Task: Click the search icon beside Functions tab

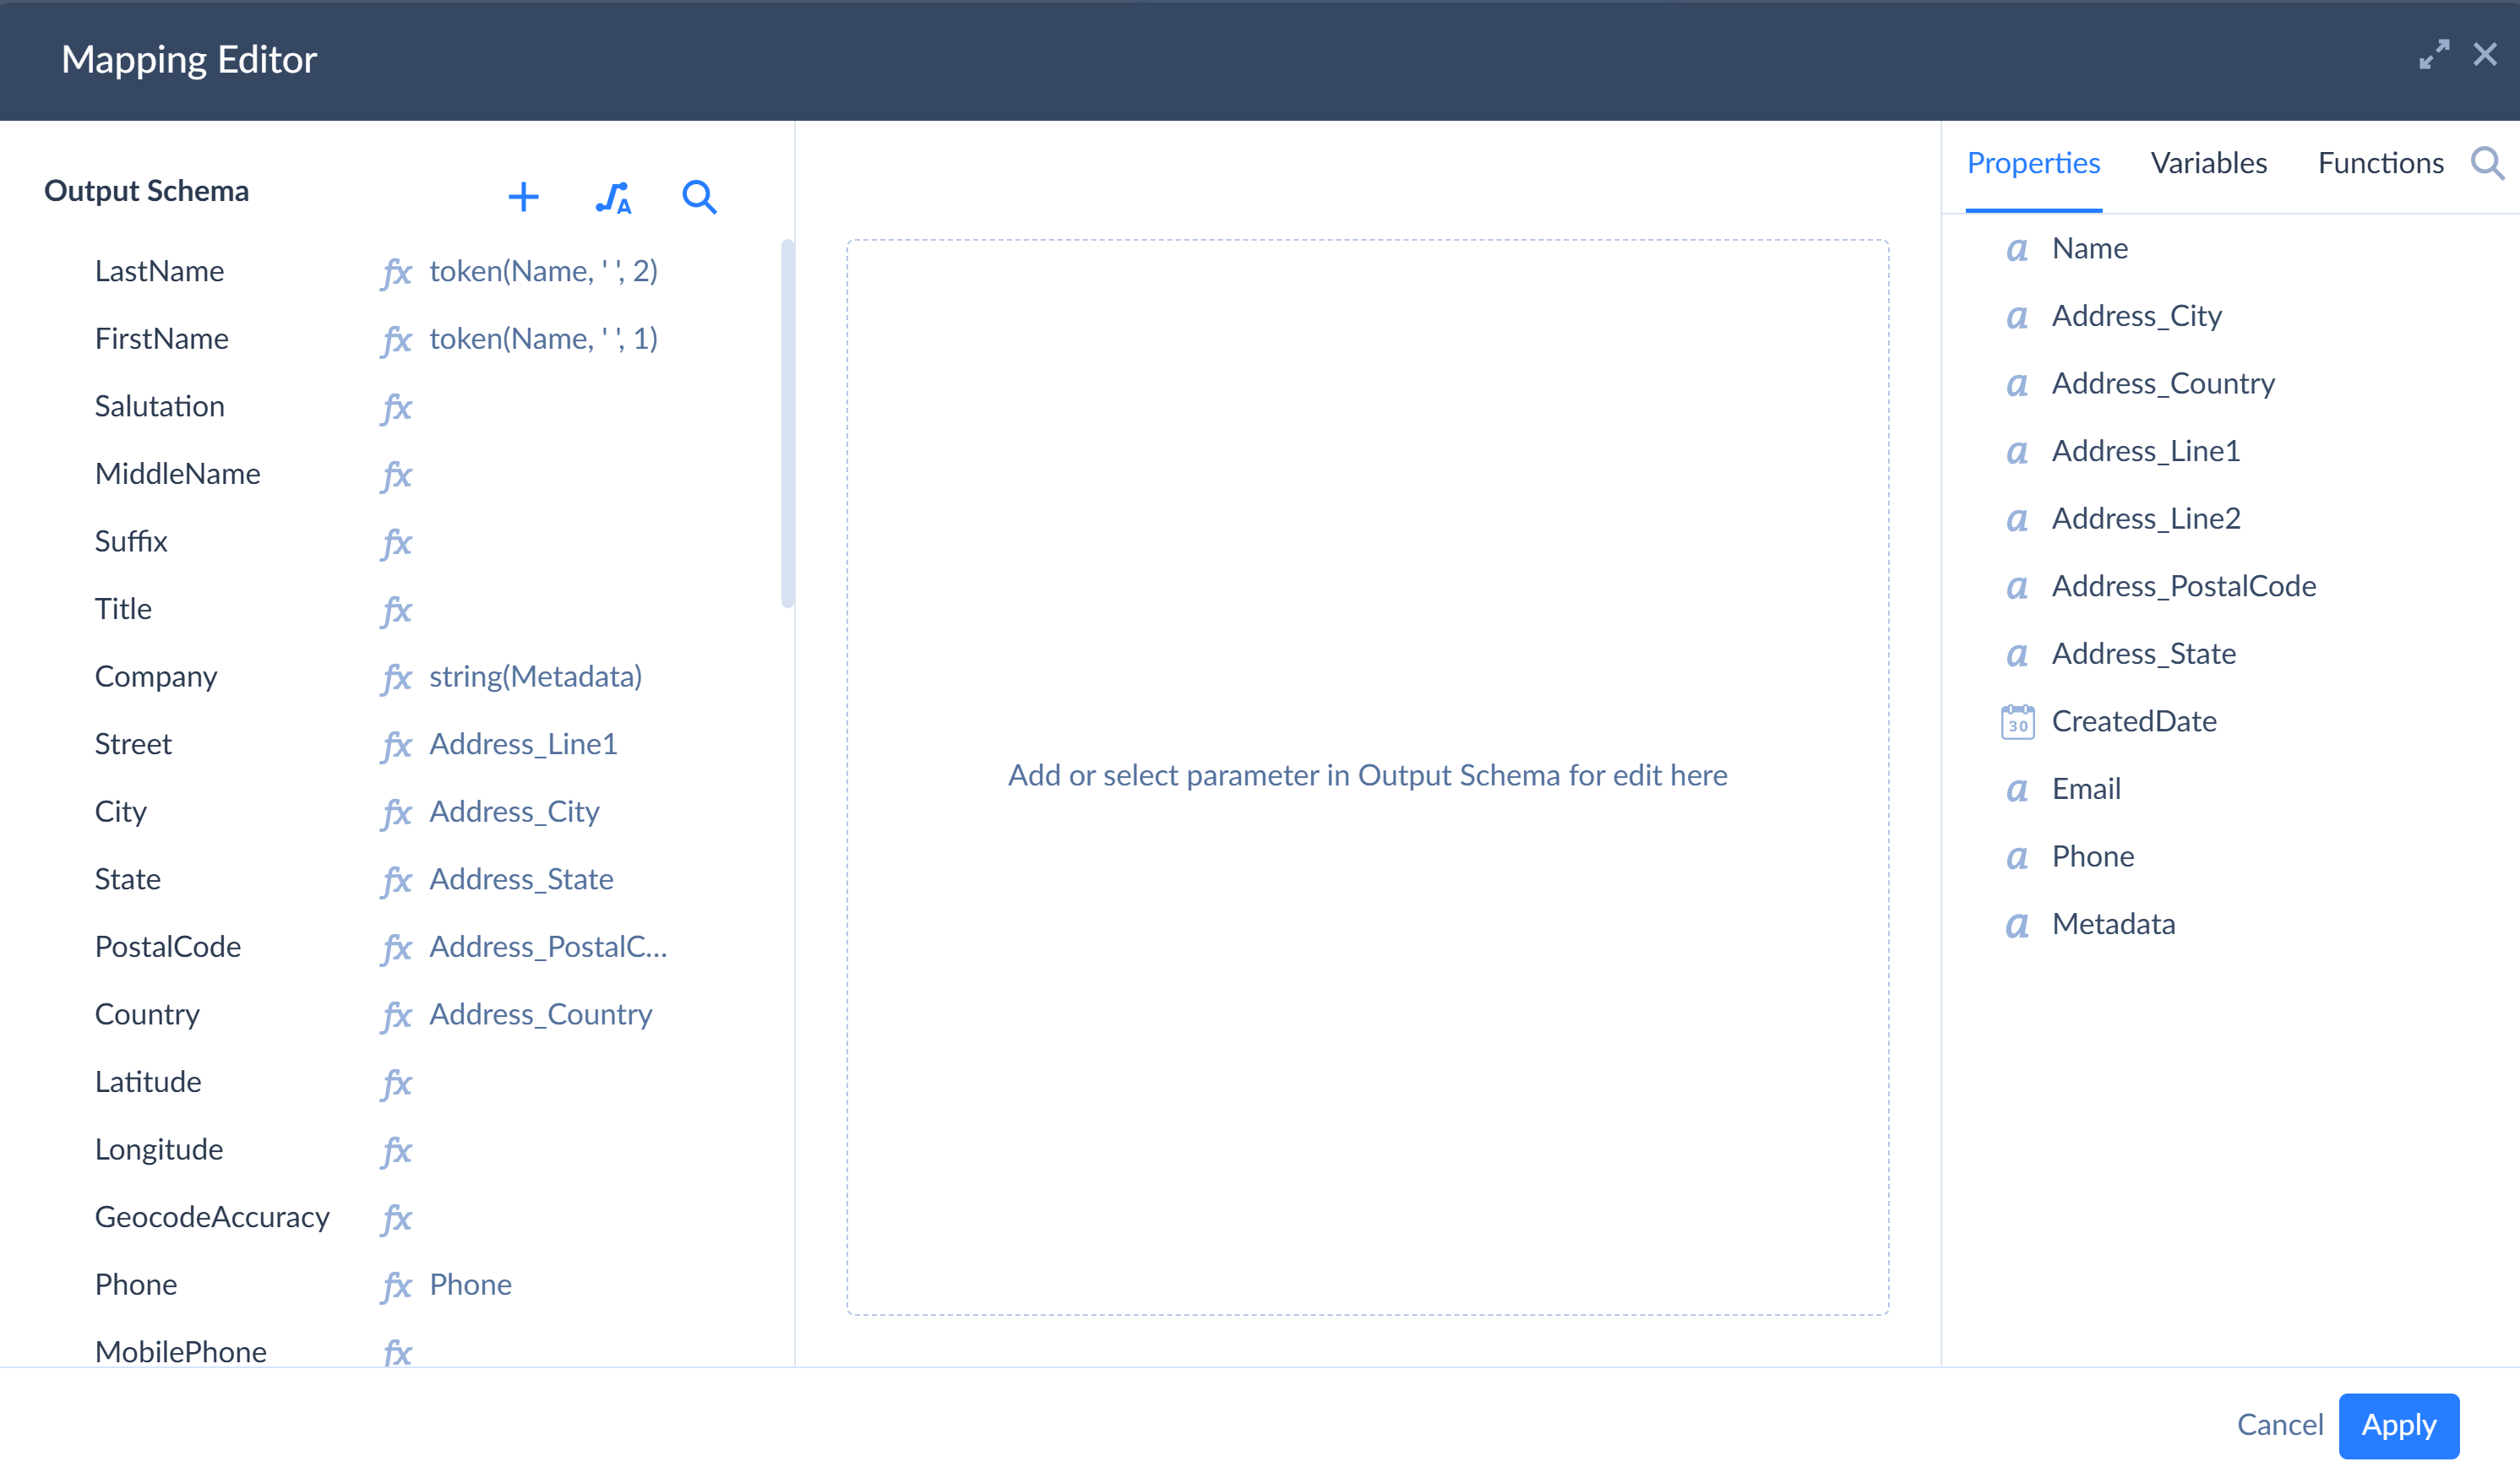Action: 2487,163
